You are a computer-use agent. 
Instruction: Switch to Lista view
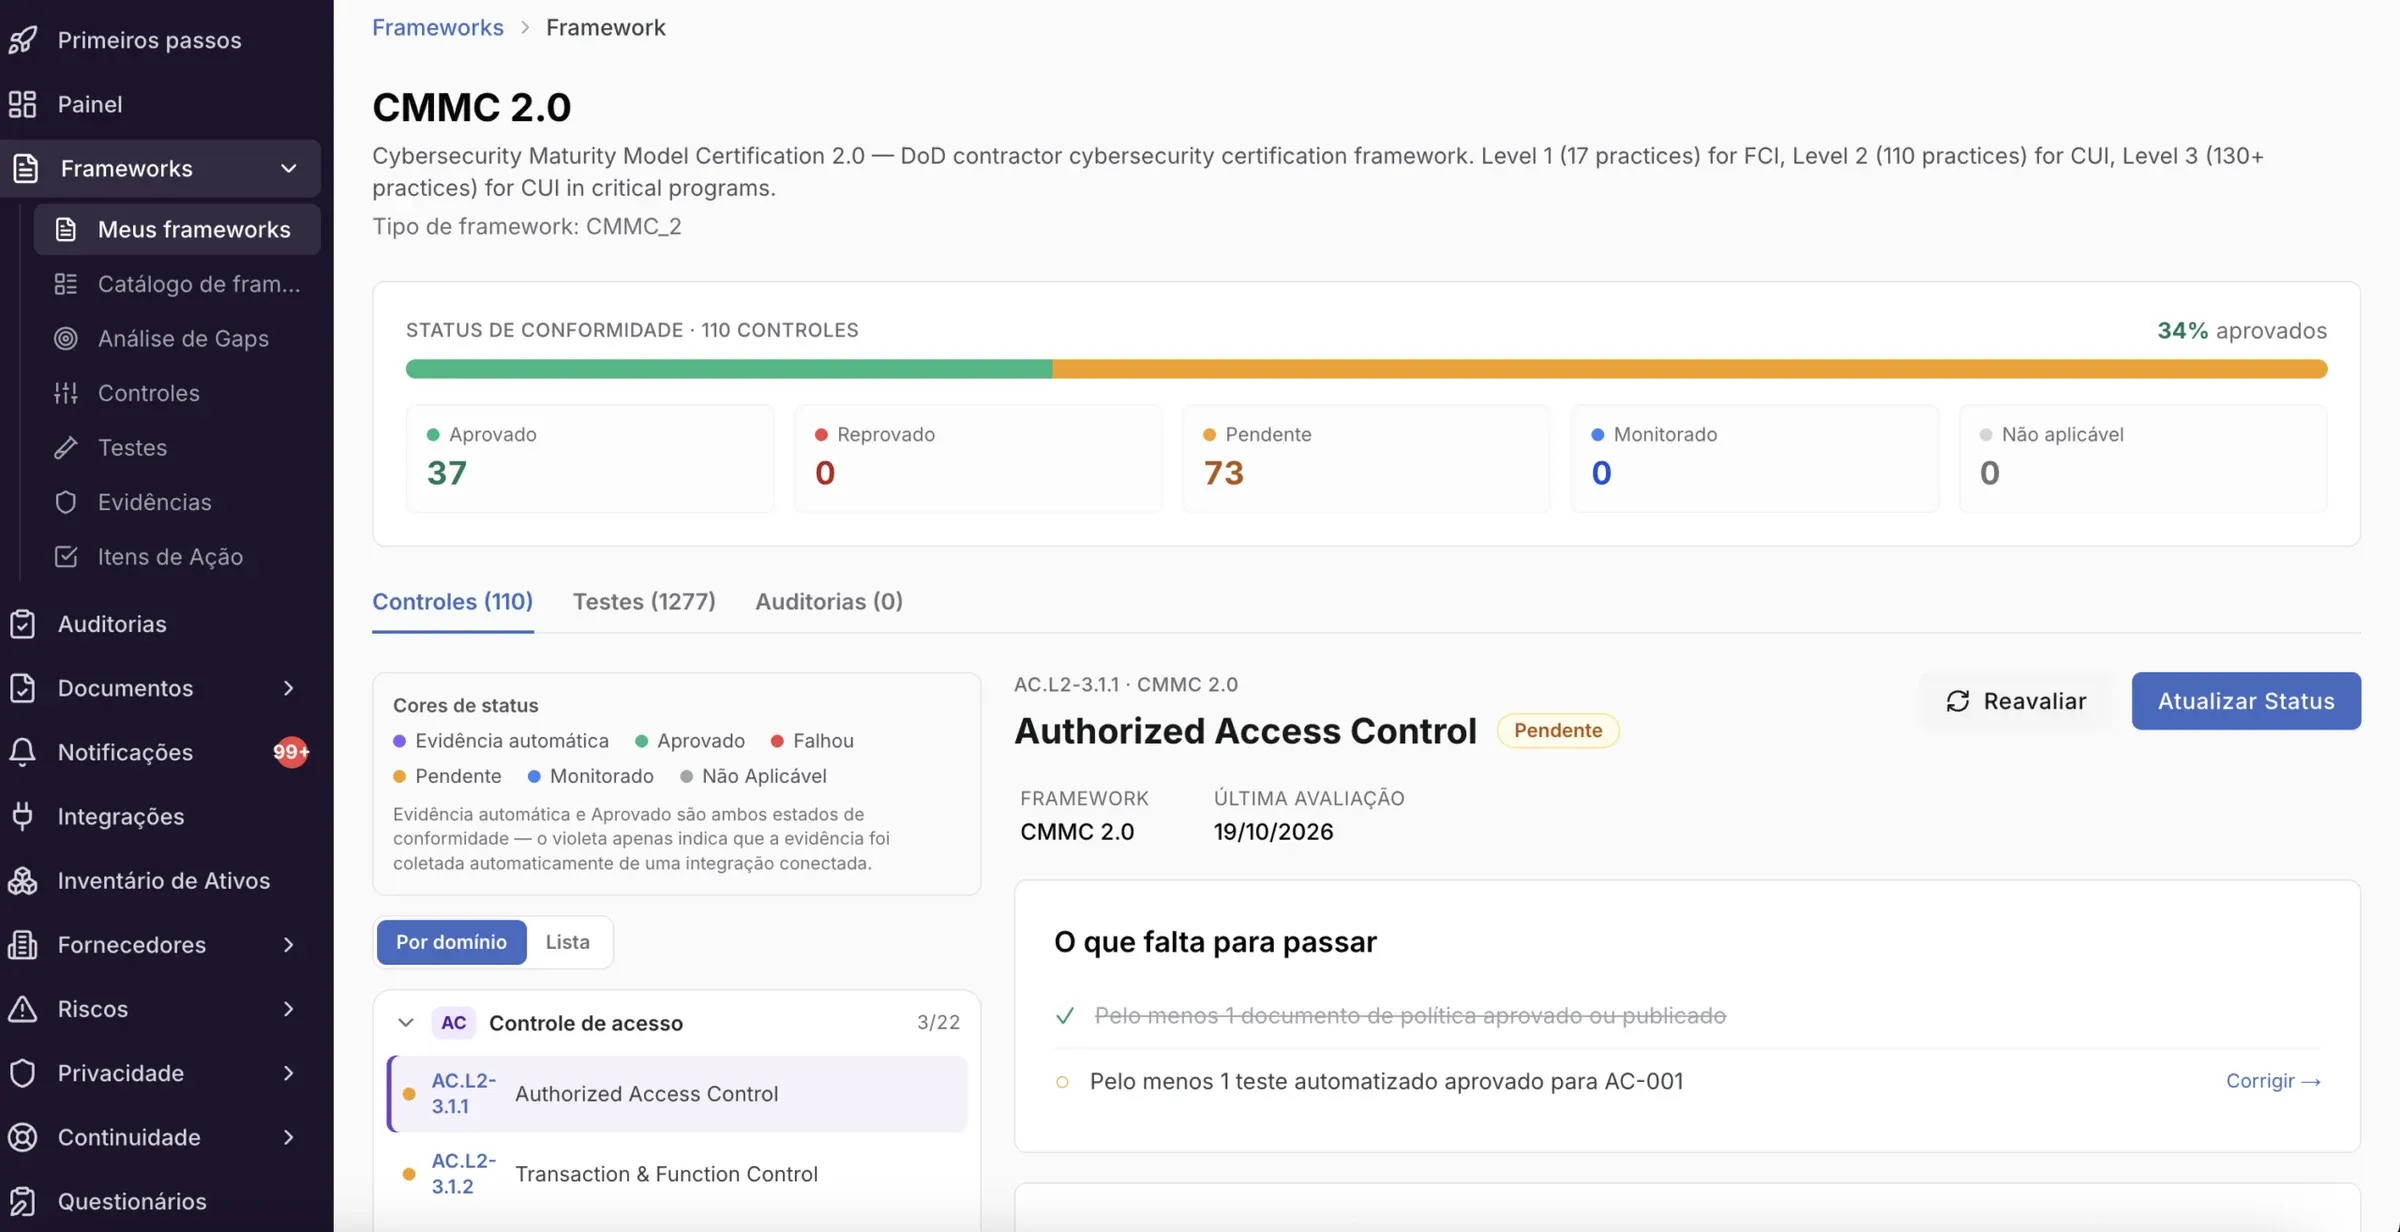pyautogui.click(x=567, y=942)
